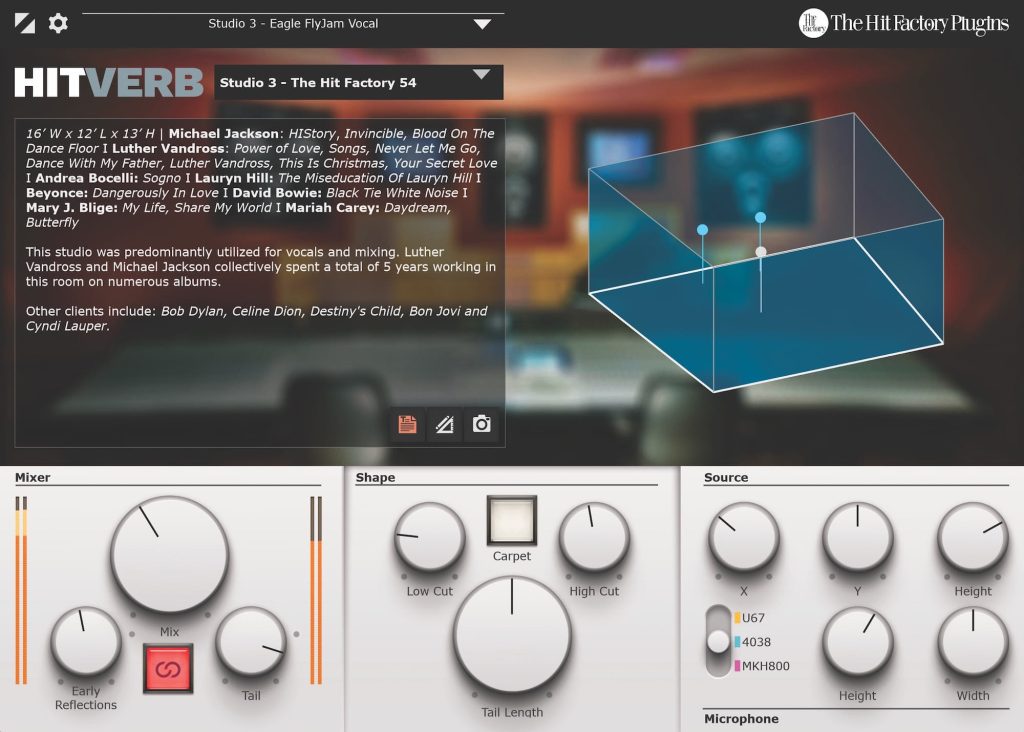Click the plugin settings gear icon
This screenshot has width=1024, height=732.
point(57,22)
